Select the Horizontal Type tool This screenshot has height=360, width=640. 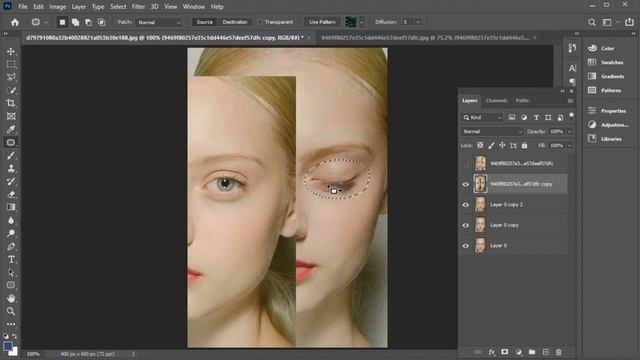click(x=11, y=259)
